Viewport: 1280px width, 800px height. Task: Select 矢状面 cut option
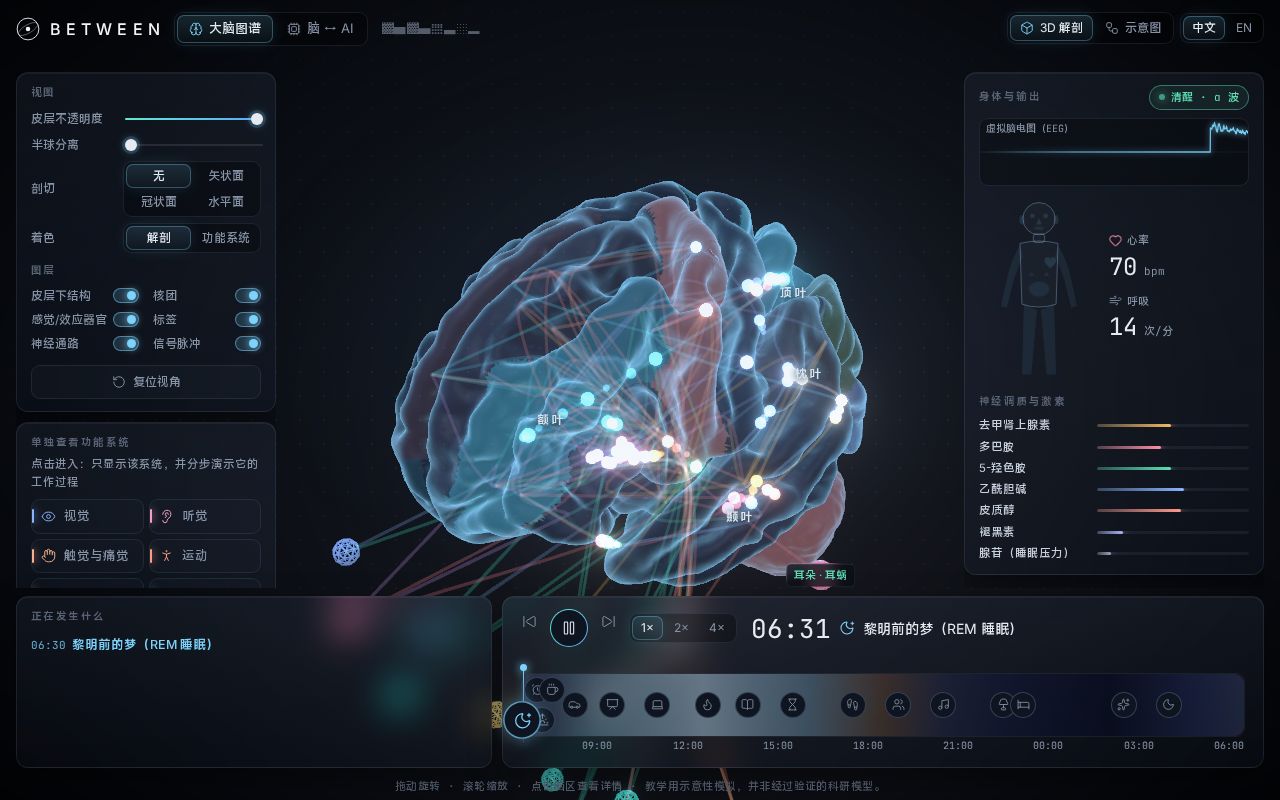(226, 176)
